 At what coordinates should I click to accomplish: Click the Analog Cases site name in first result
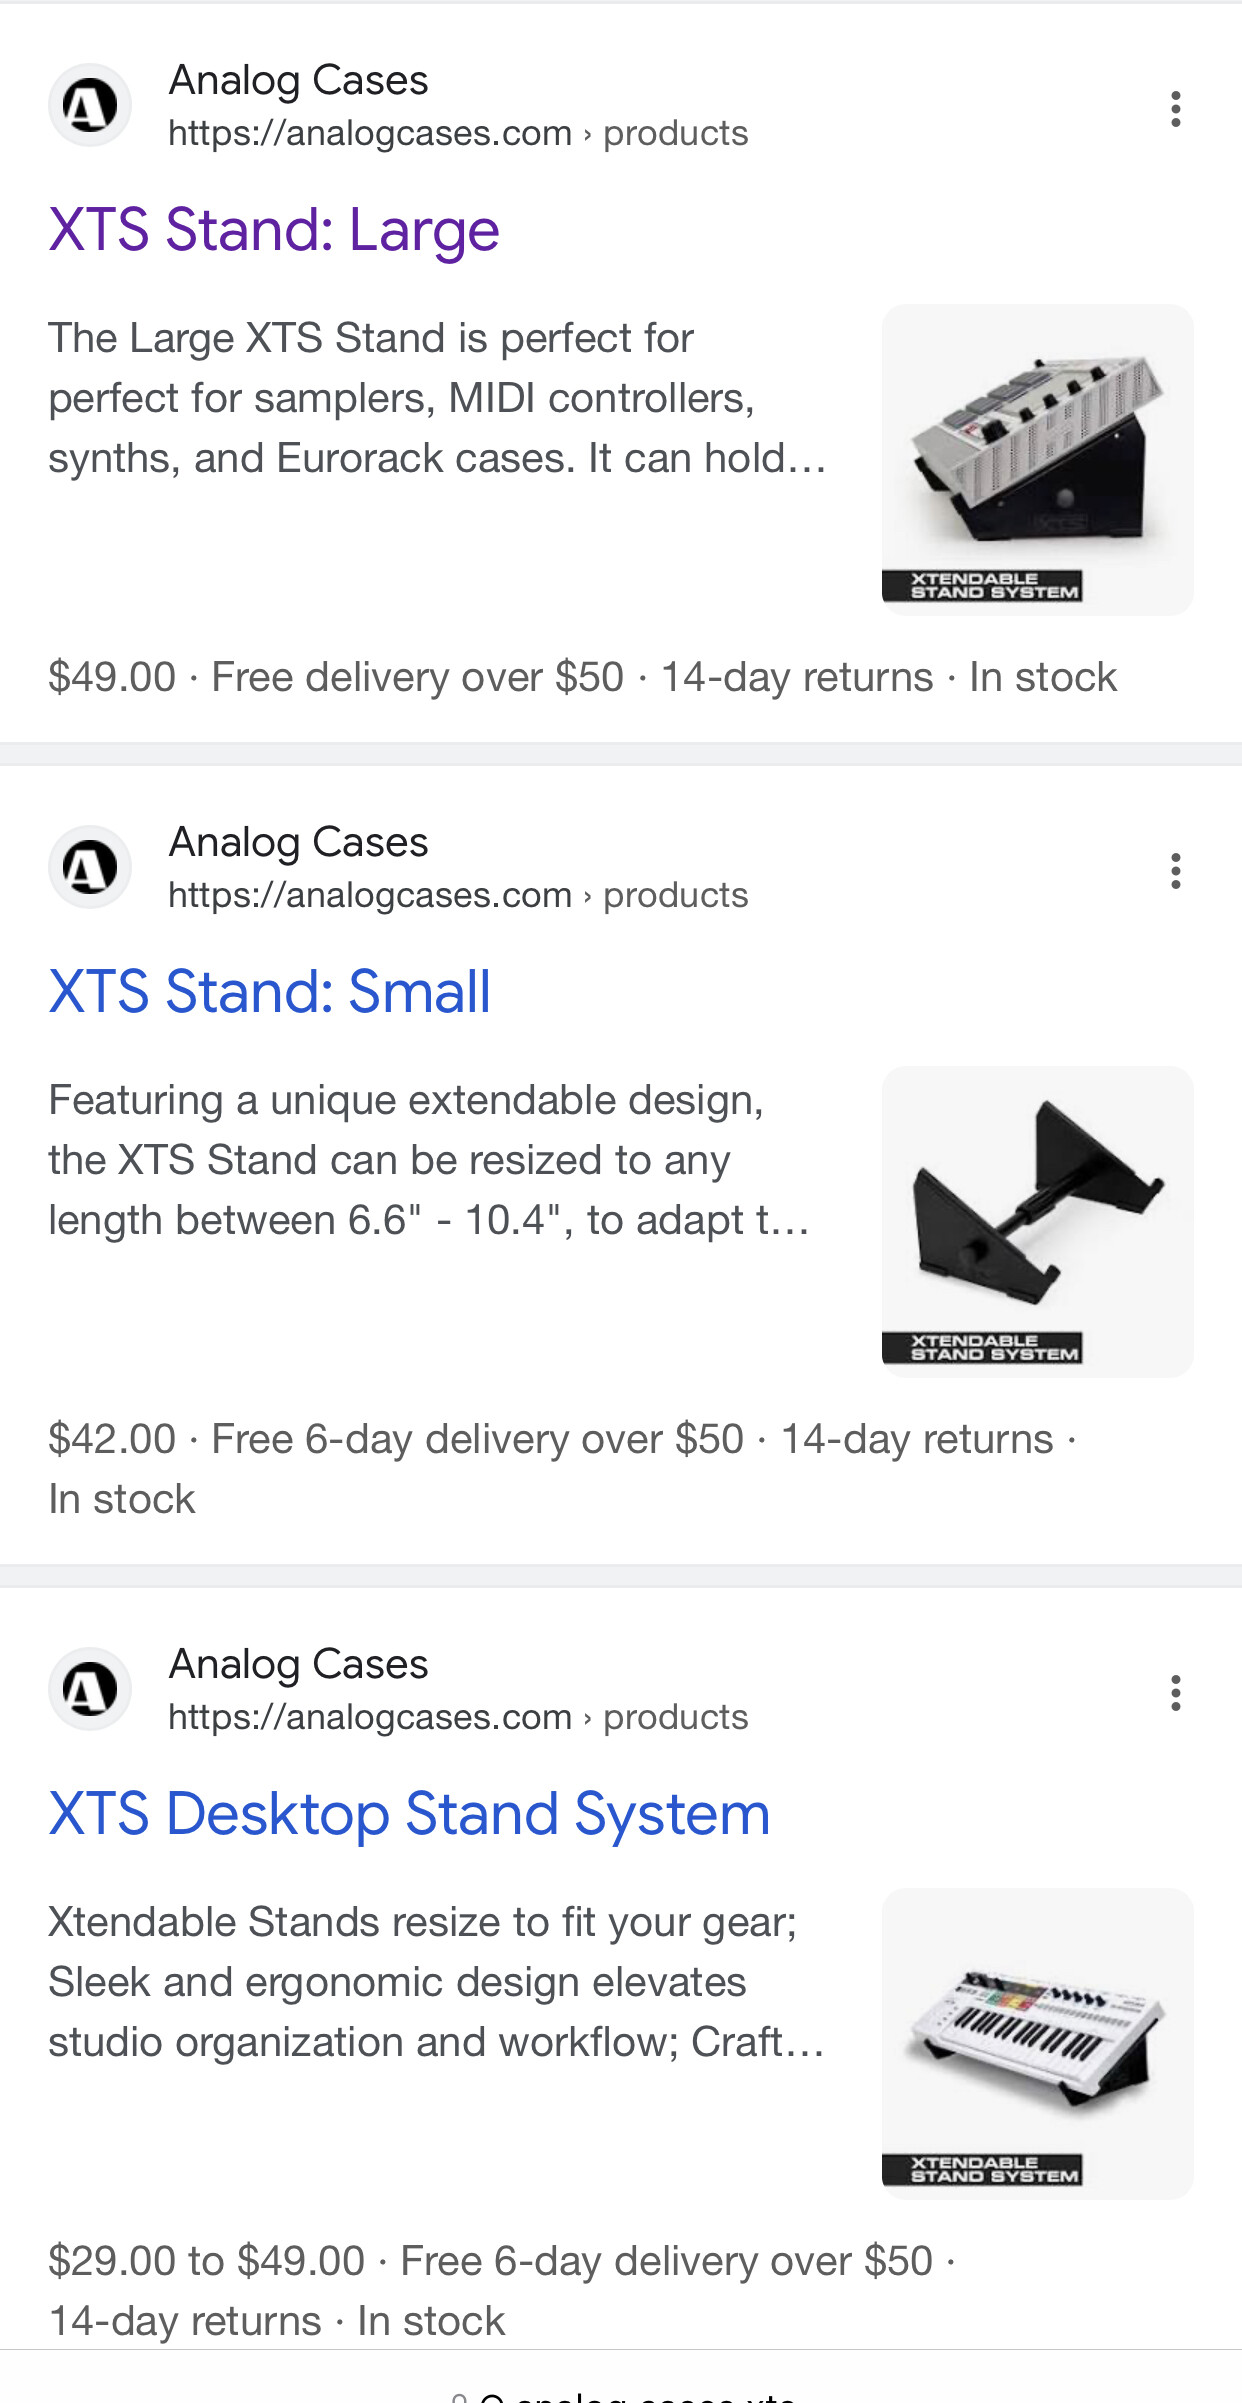[x=298, y=80]
